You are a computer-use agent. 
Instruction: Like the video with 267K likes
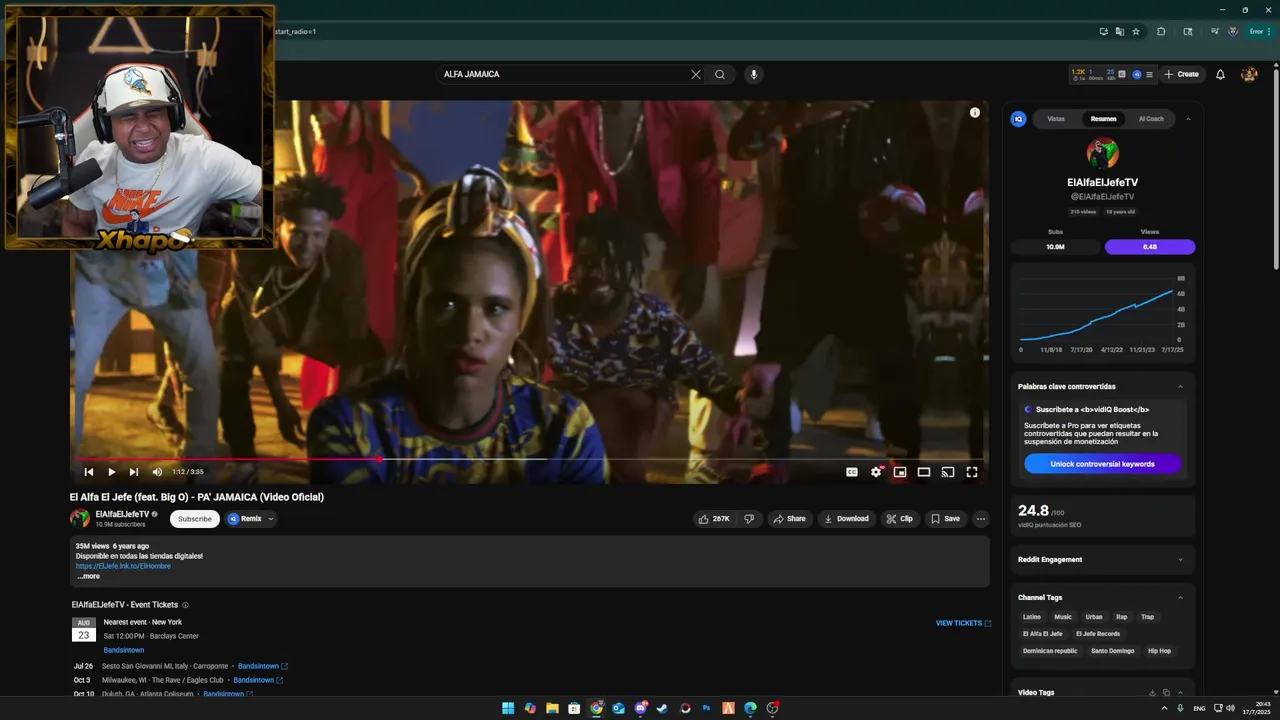click(714, 519)
